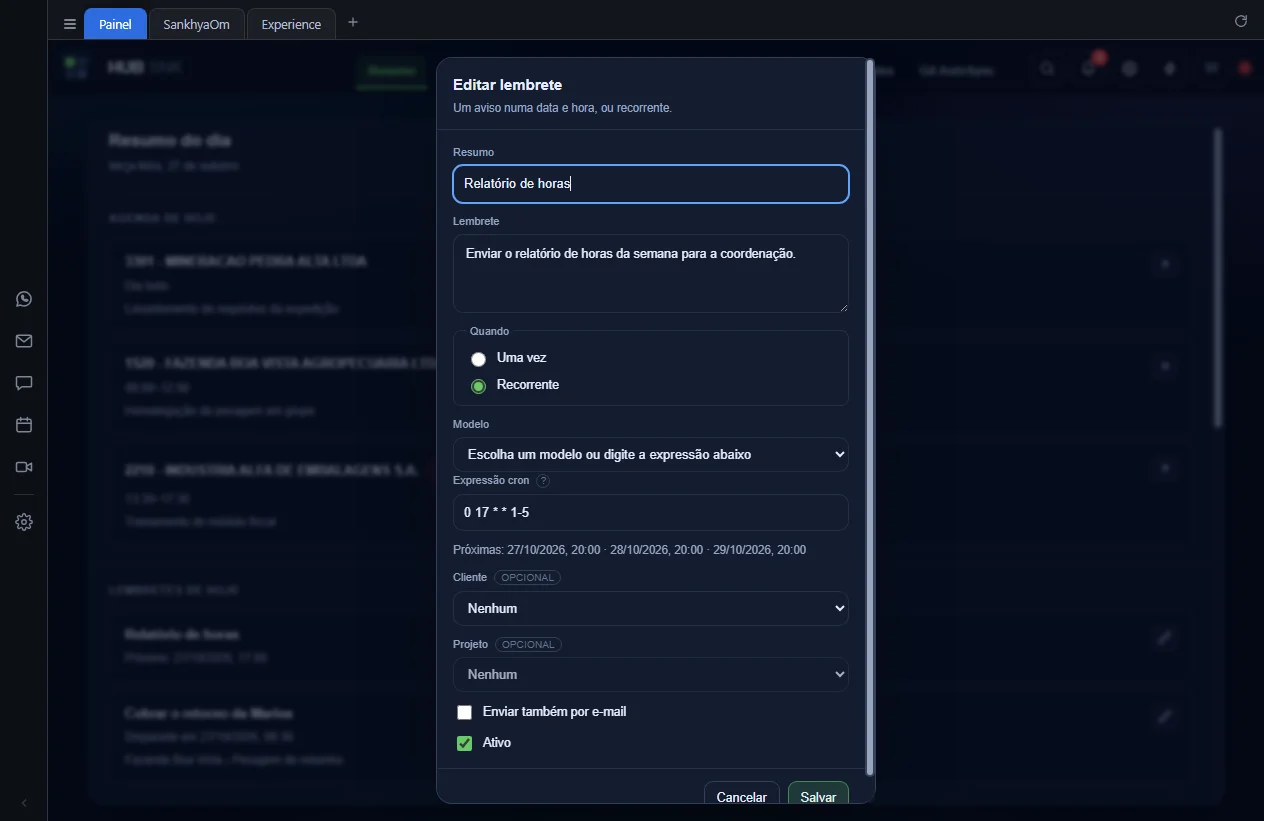1264x821 pixels.
Task: Collapse the sidebar with the bottom chevron
Action: [x=24, y=803]
